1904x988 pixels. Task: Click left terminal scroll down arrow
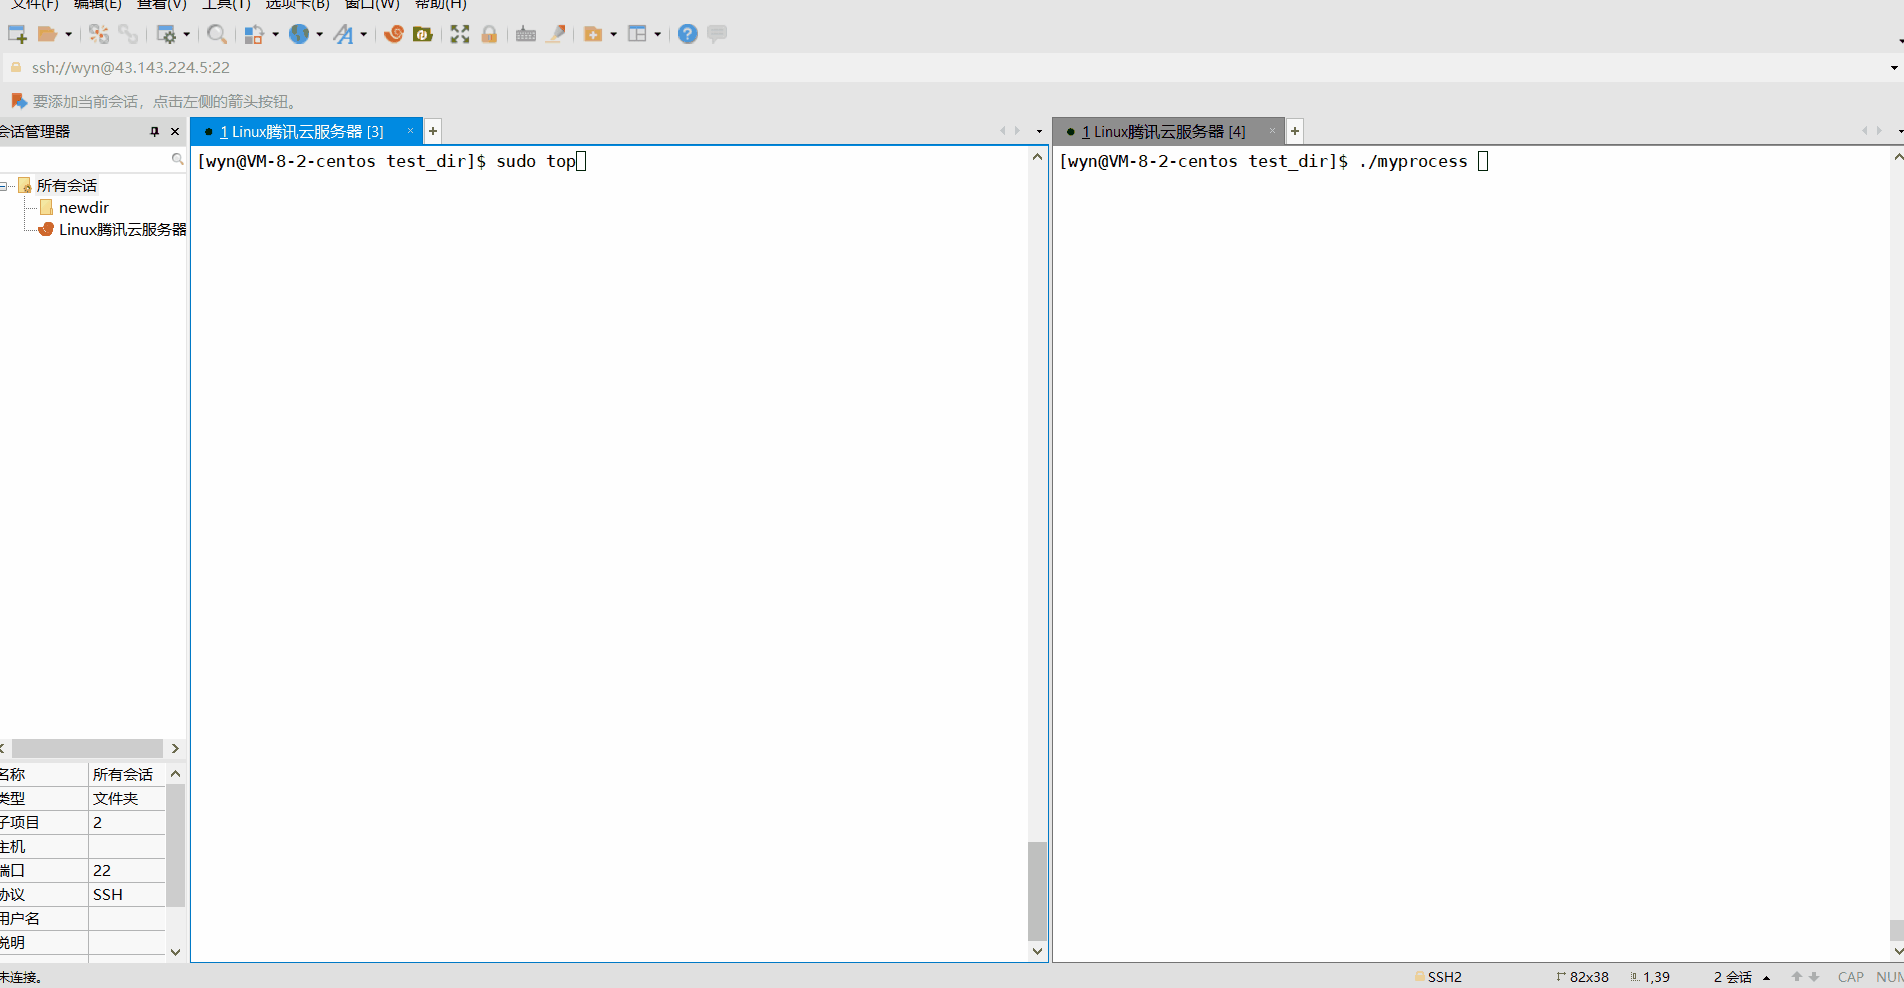1037,952
